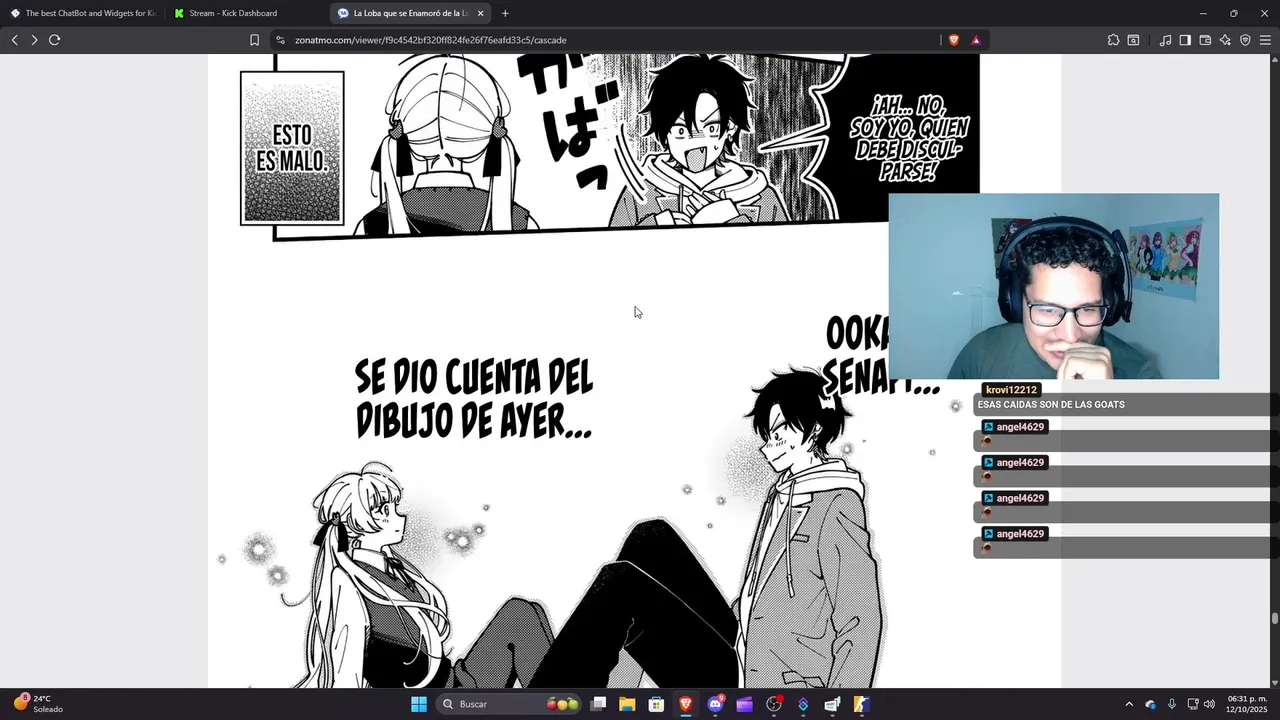Open the Leo AI sparkle icon
Screen dimensions: 1280x720
pyautogui.click(x=1225, y=40)
